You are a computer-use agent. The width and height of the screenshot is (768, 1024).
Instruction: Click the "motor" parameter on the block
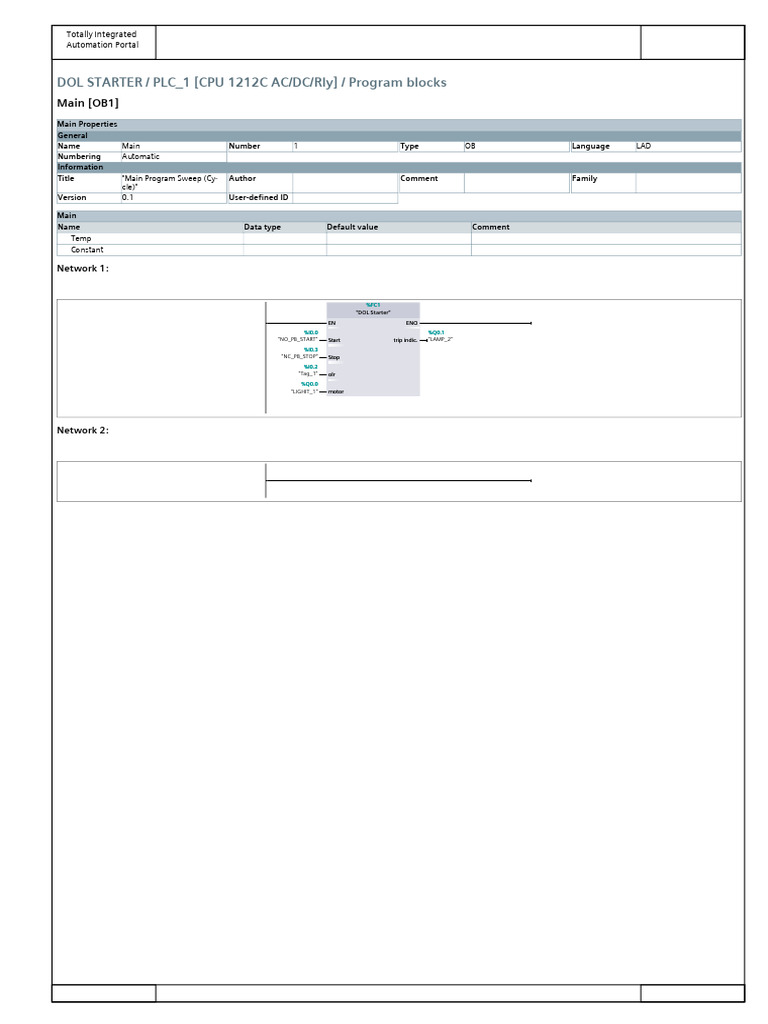(x=336, y=392)
